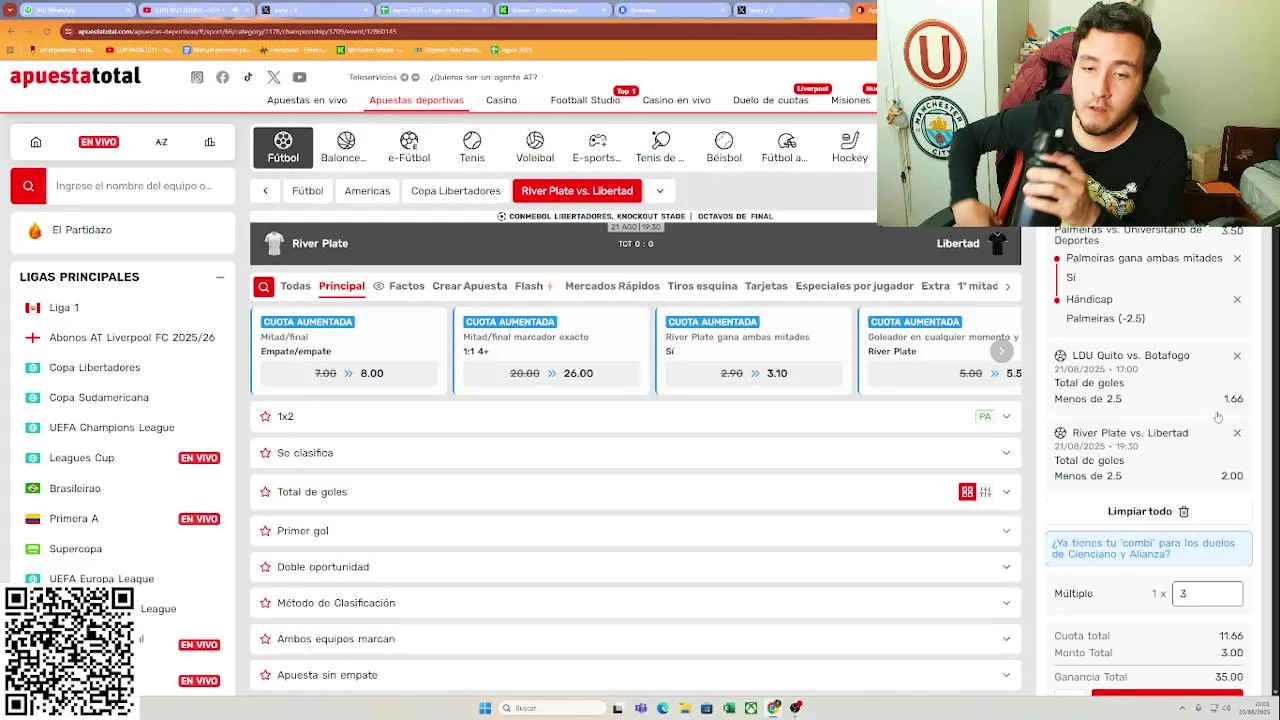Favorite the Se clasifica market star
Image resolution: width=1280 pixels, height=720 pixels.
click(265, 453)
